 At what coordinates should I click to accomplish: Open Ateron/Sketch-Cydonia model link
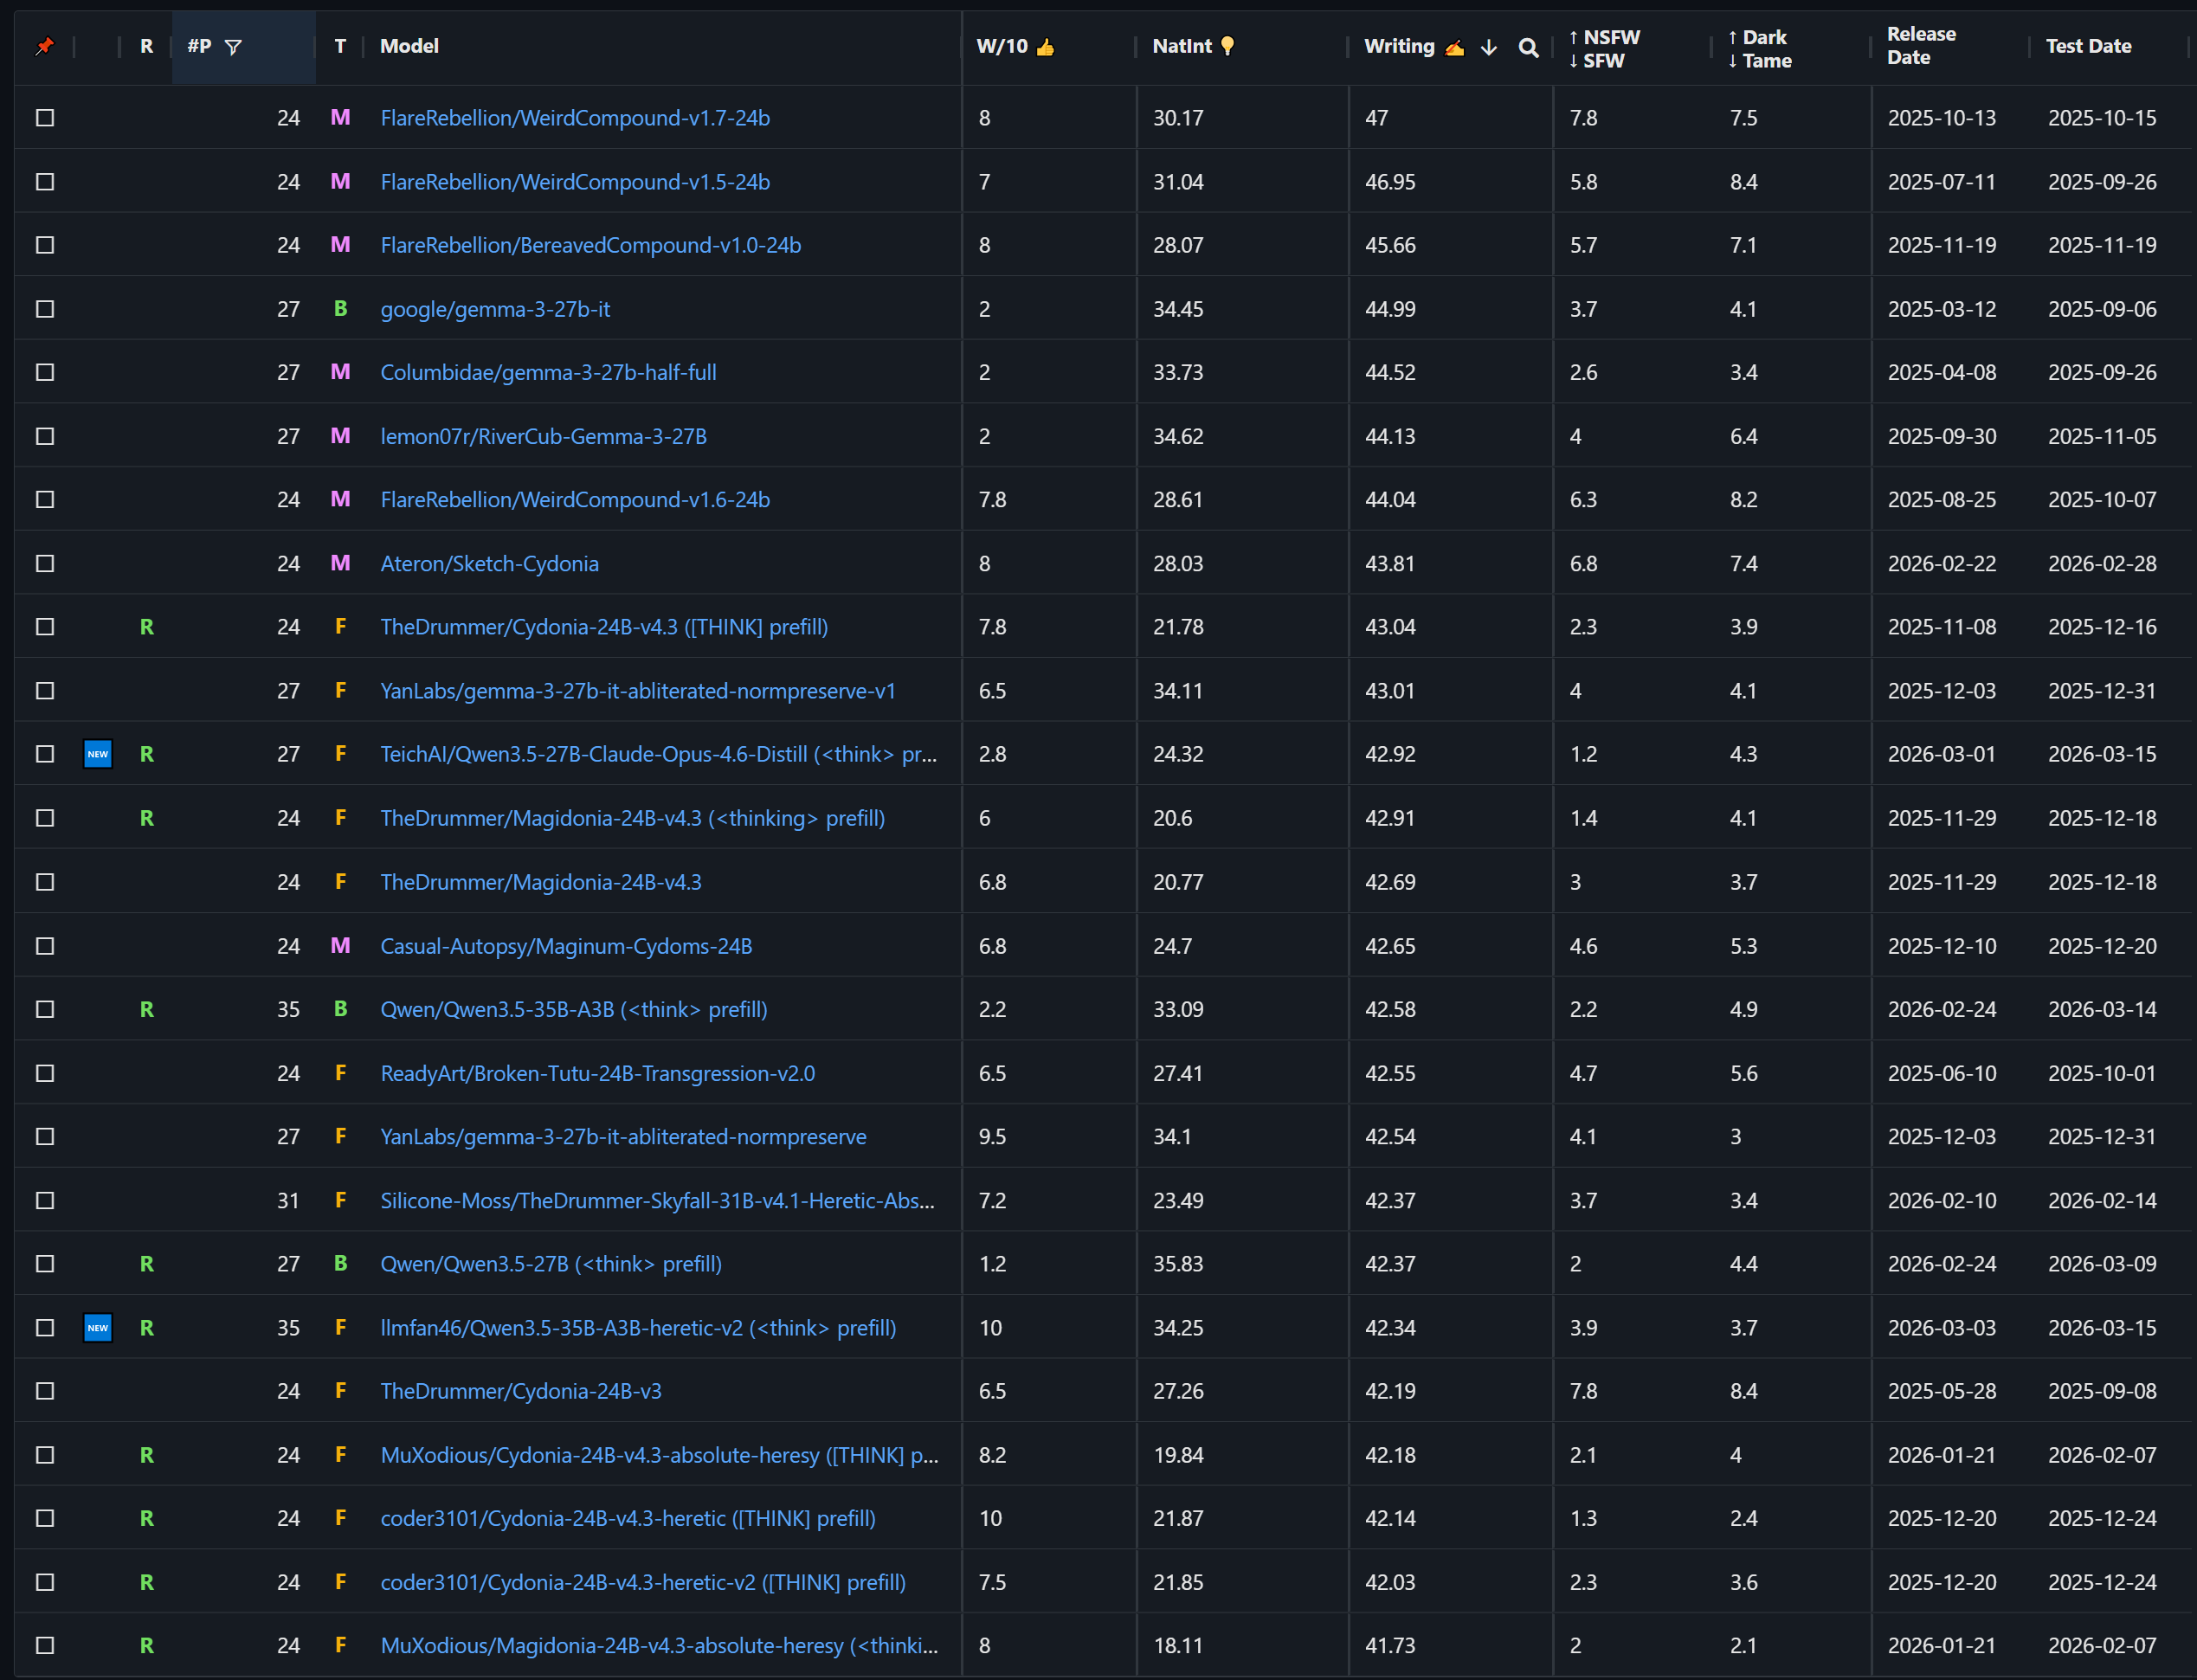tap(489, 564)
